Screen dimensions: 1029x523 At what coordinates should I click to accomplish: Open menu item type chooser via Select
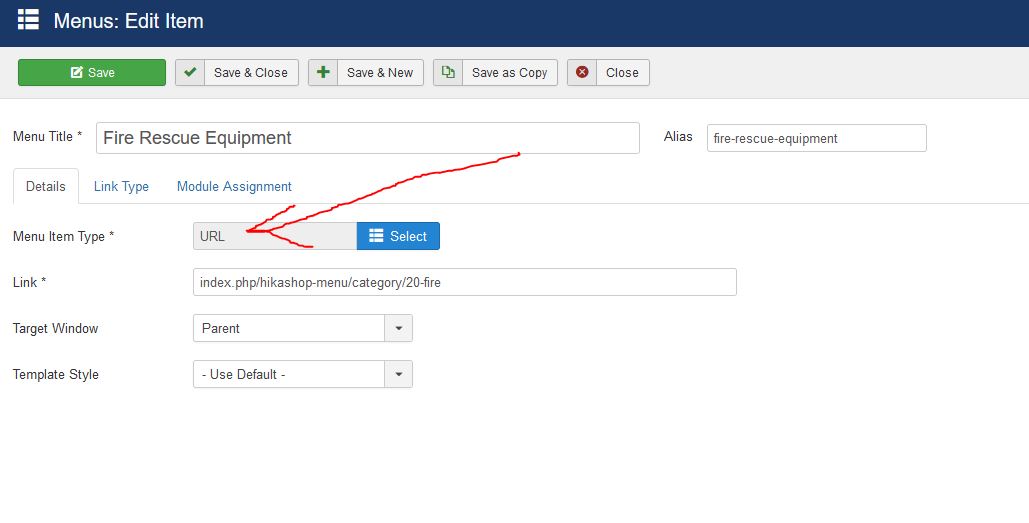click(x=398, y=236)
